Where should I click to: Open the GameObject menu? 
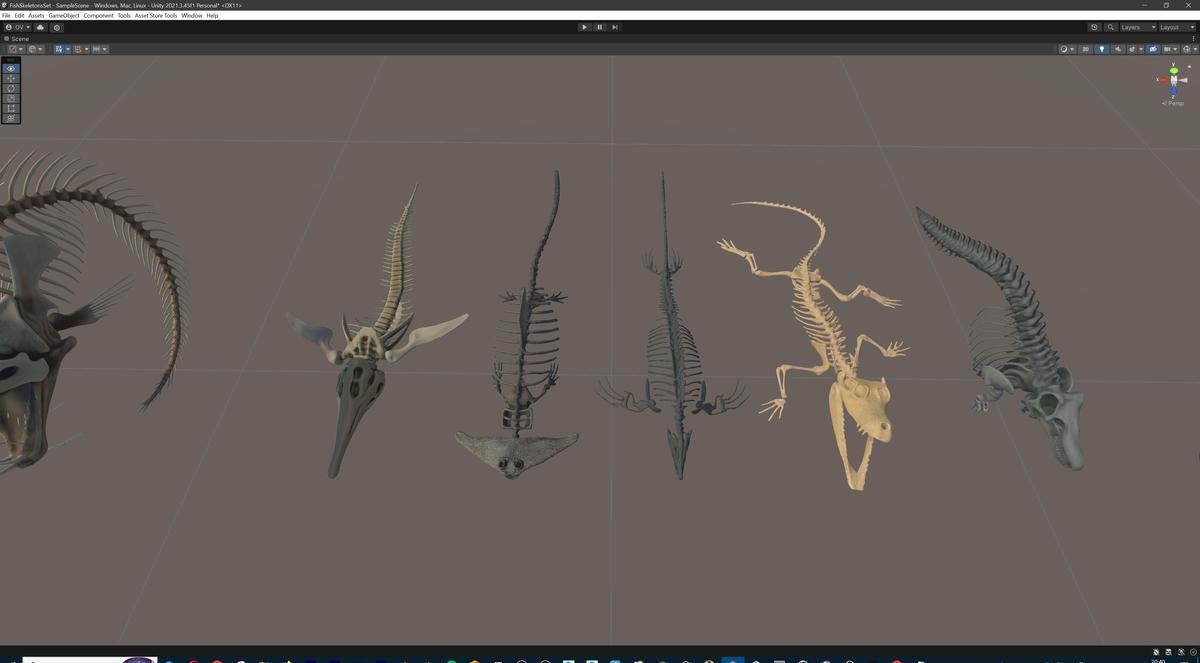(x=62, y=15)
